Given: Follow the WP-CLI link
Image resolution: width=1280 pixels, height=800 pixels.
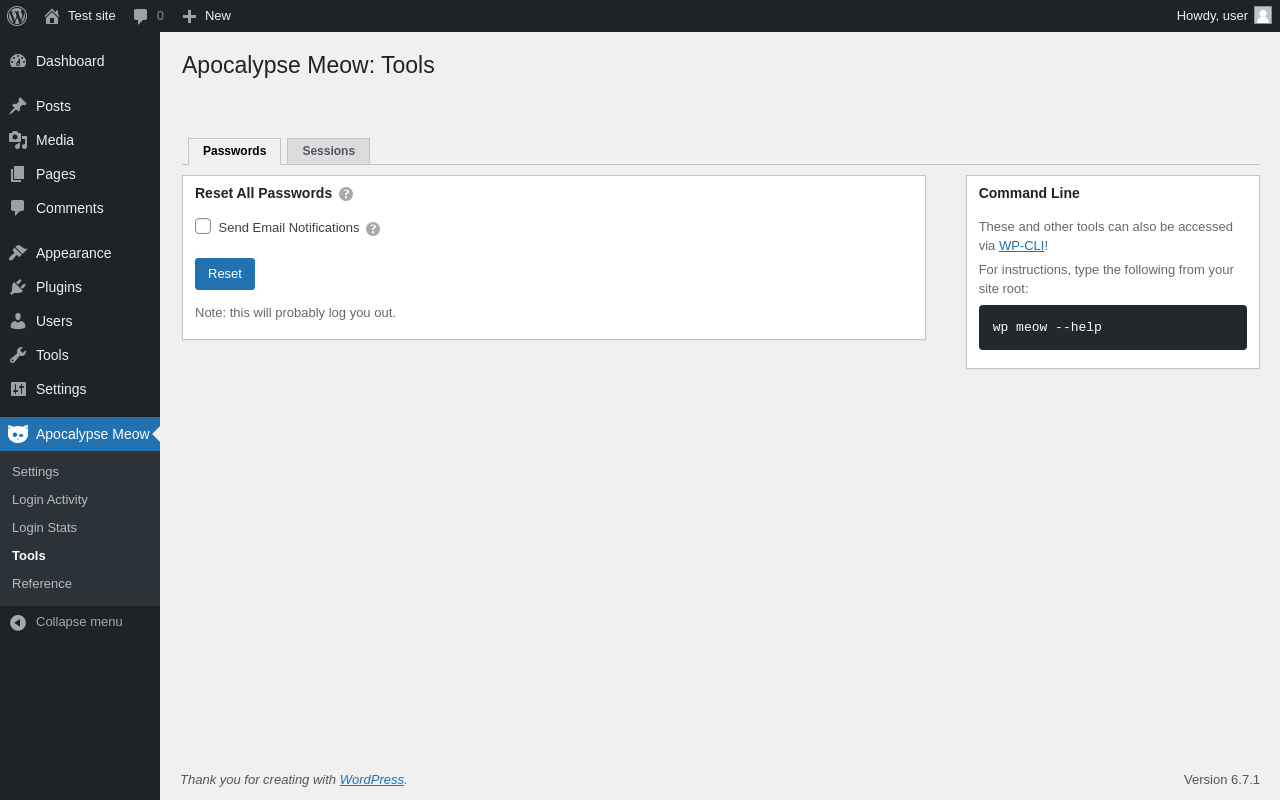Looking at the screenshot, I should pos(1021,246).
